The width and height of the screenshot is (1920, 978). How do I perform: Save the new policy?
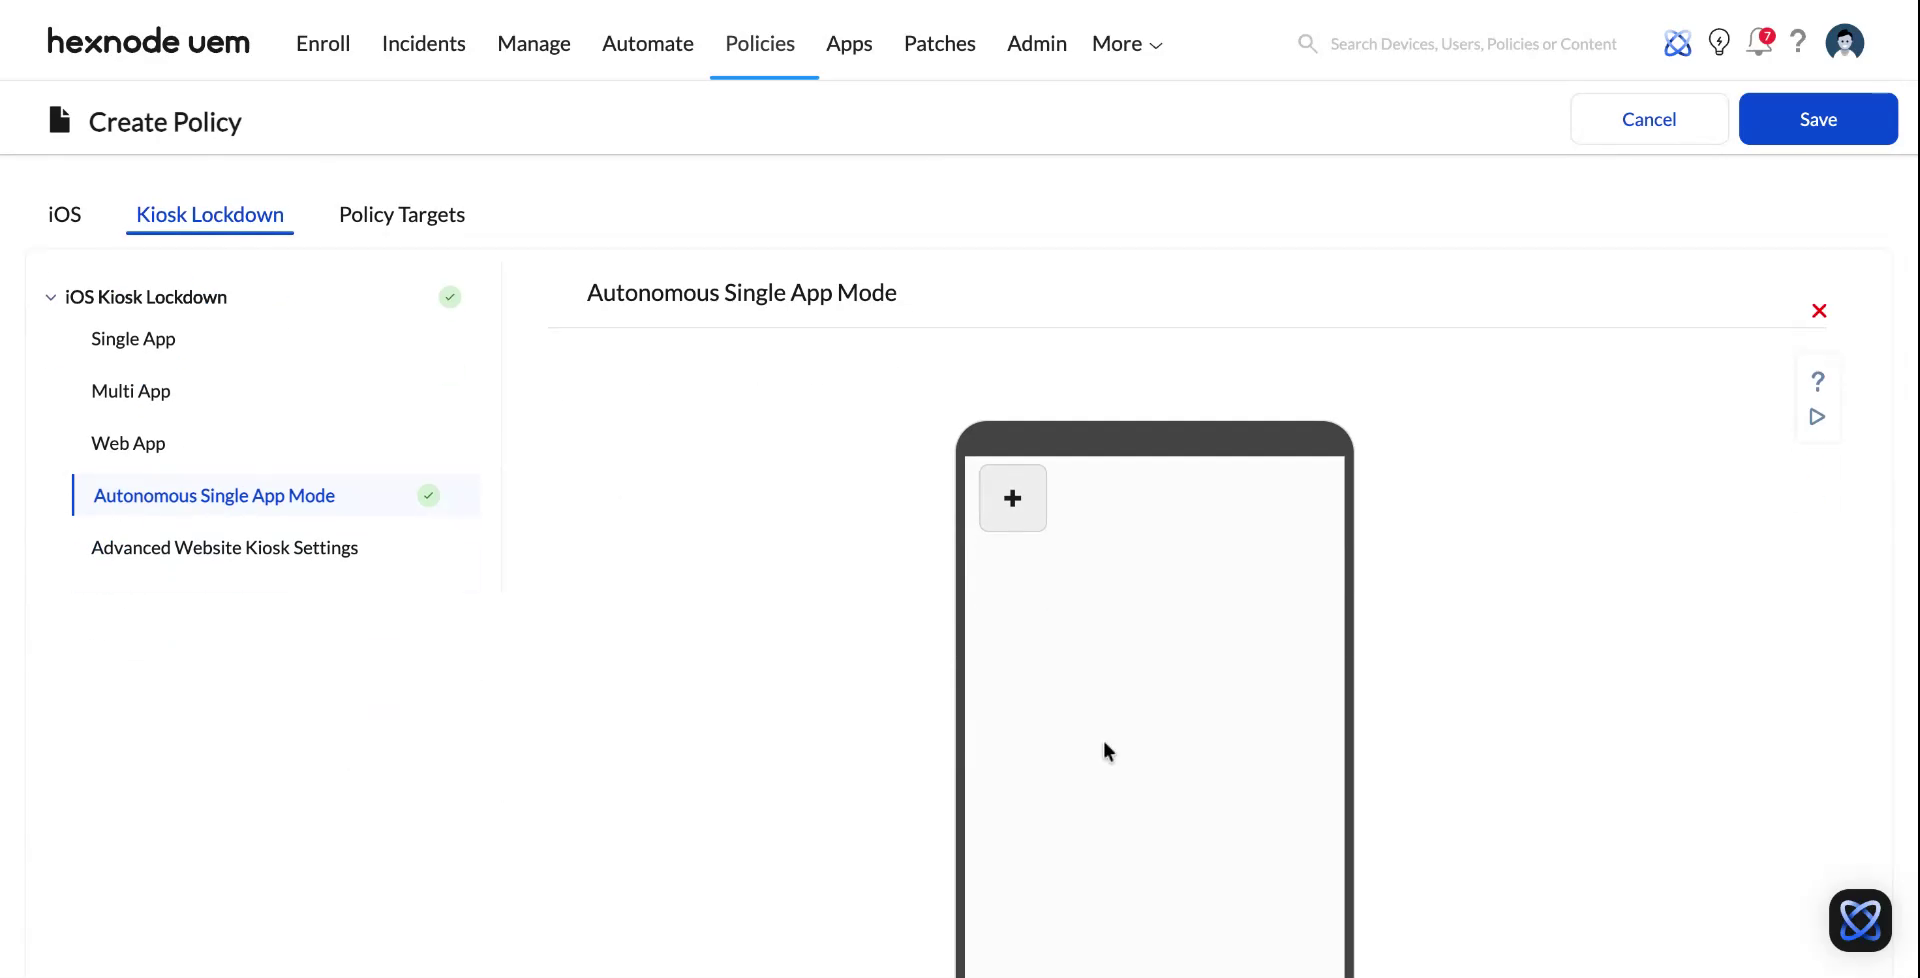(x=1818, y=118)
